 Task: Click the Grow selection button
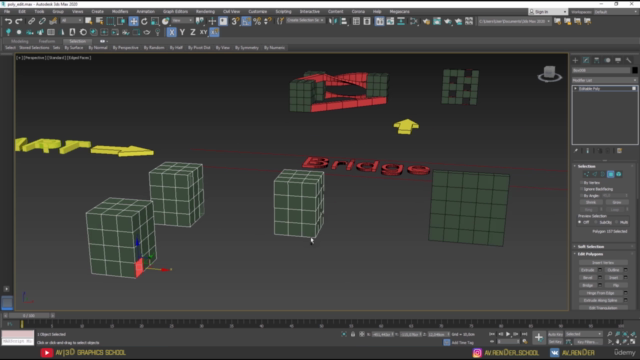coord(616,202)
